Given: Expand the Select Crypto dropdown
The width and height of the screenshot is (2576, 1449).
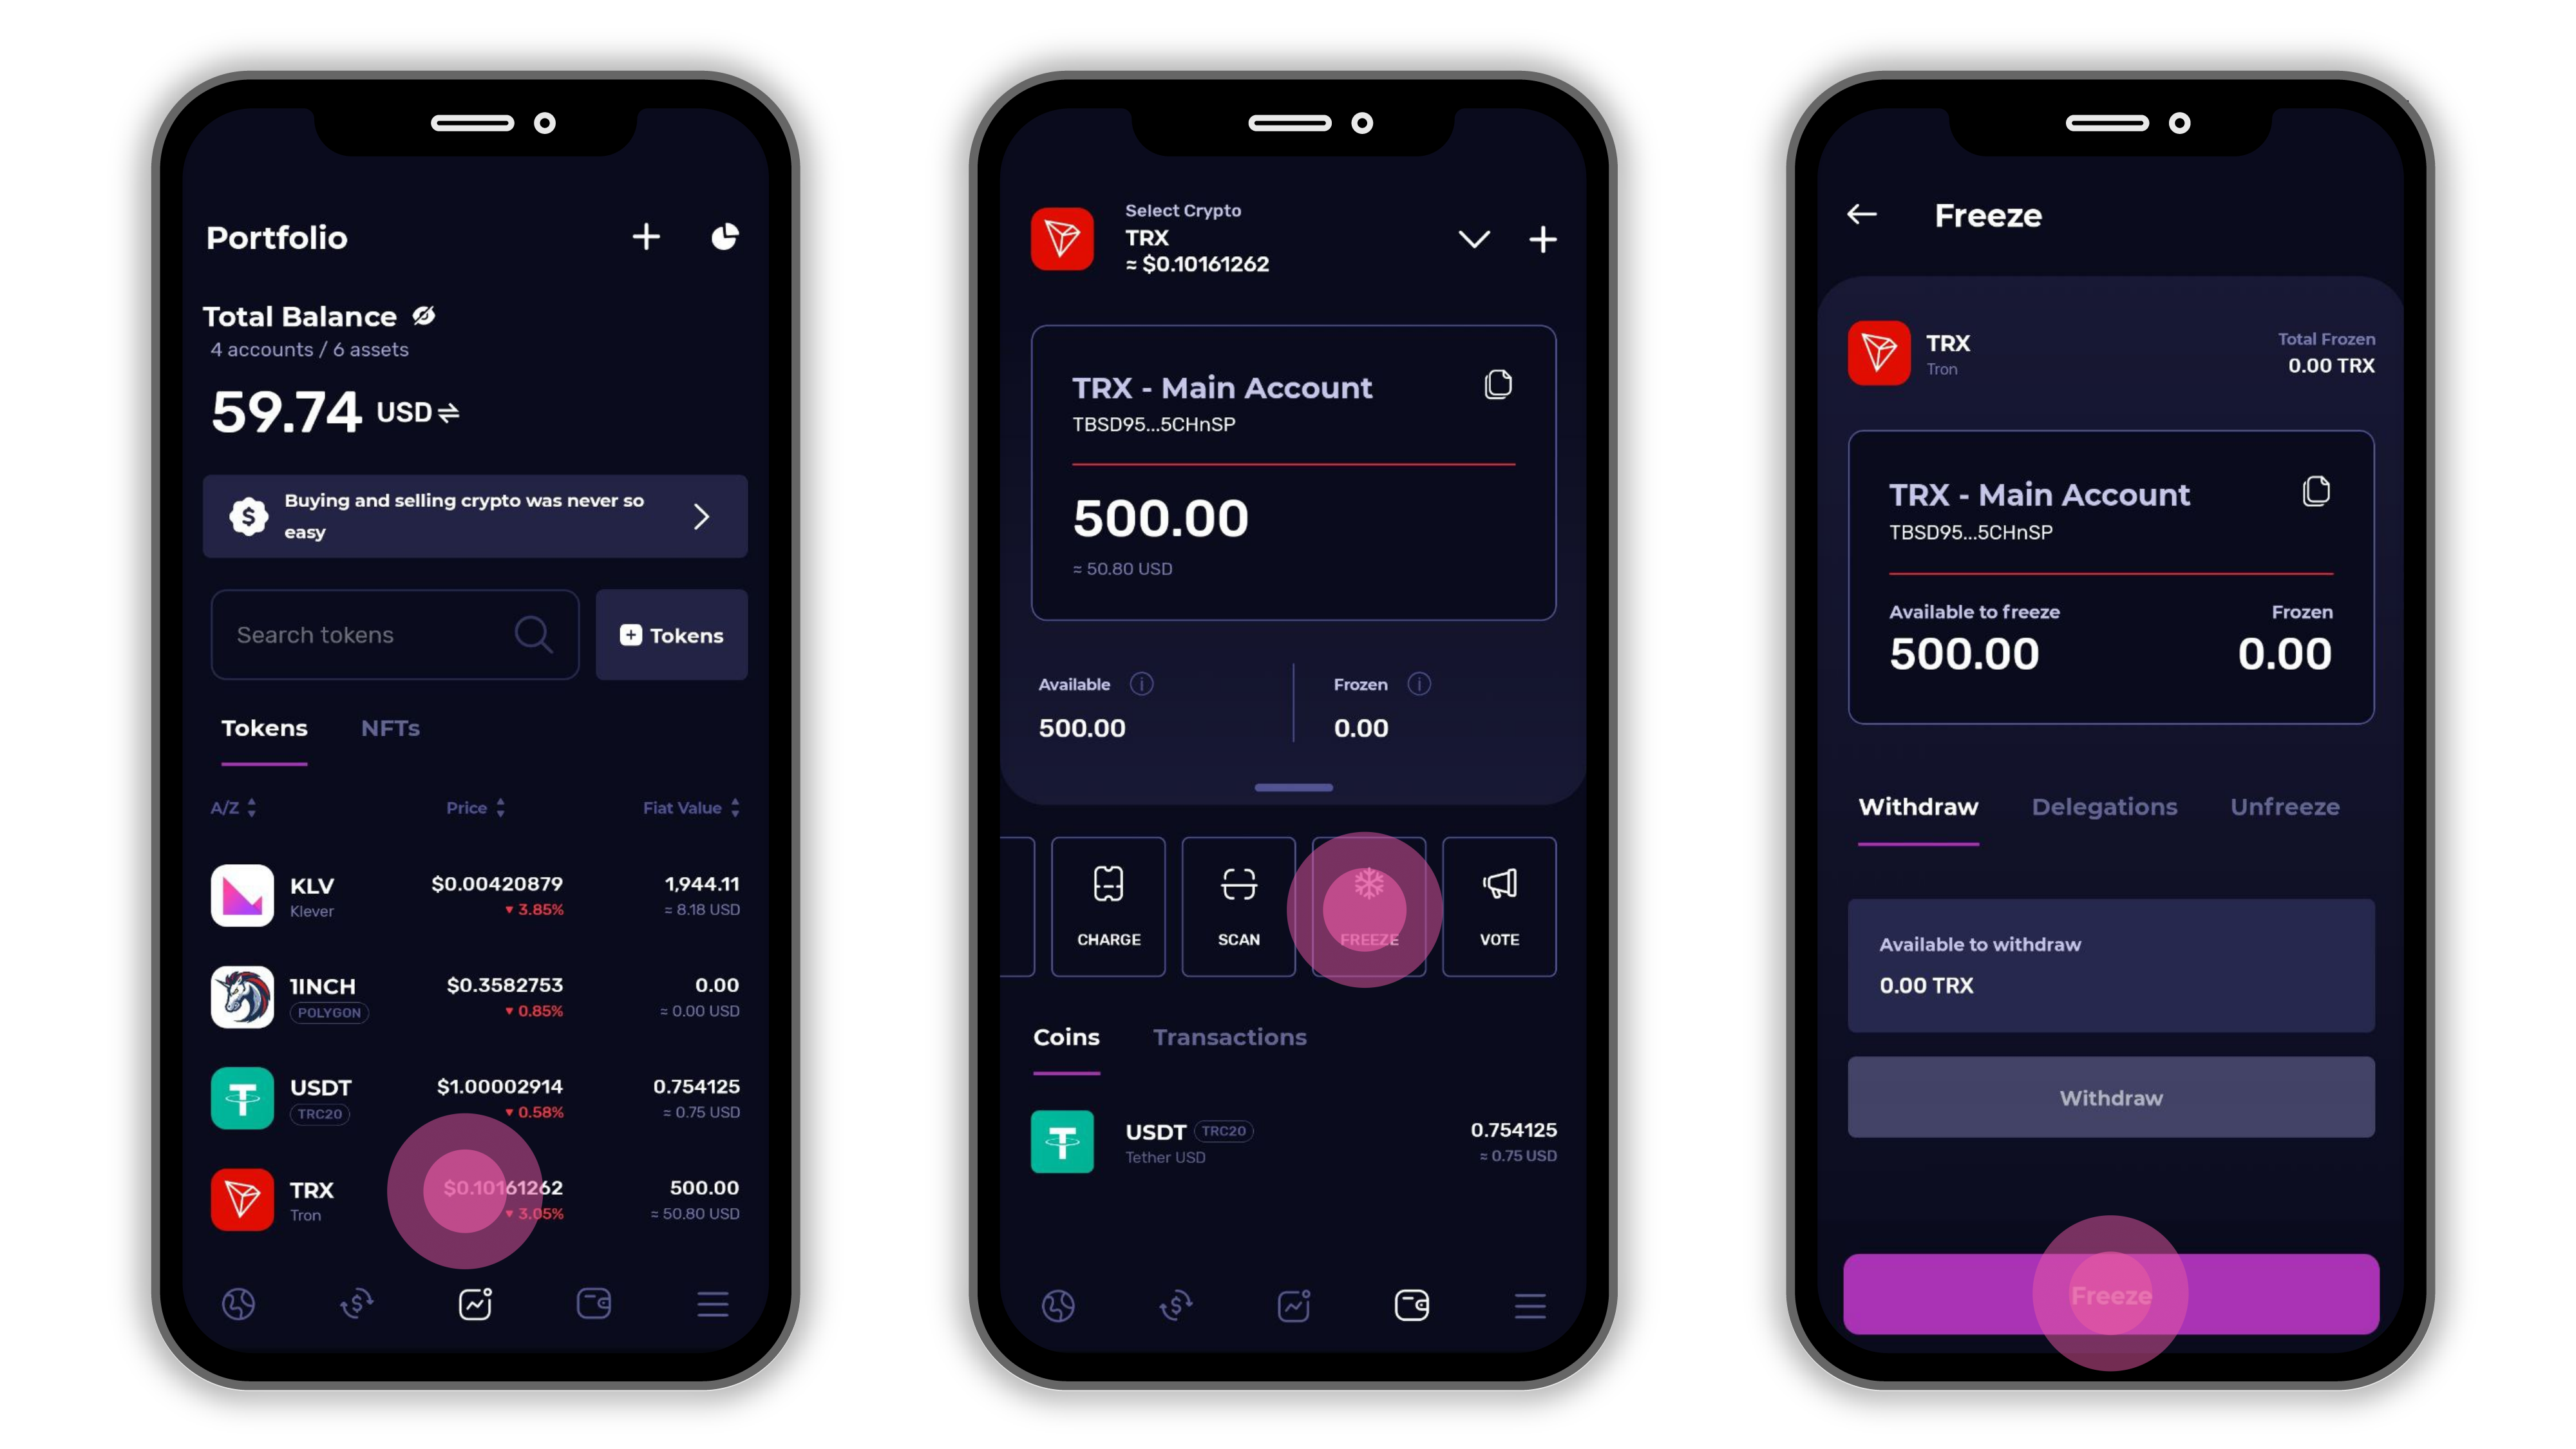Looking at the screenshot, I should [1472, 239].
